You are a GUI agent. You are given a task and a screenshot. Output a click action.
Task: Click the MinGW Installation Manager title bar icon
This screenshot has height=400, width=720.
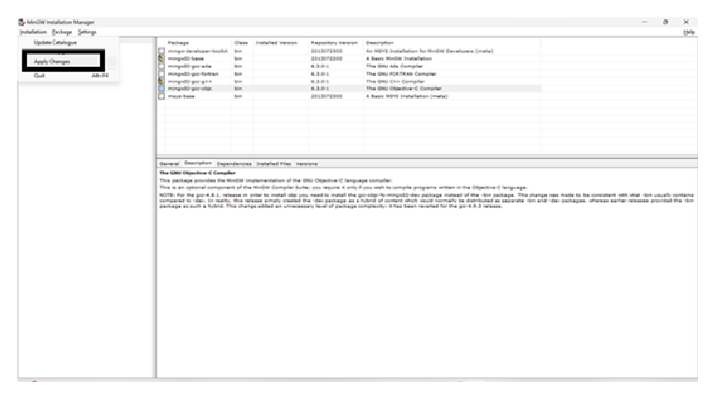point(22,22)
